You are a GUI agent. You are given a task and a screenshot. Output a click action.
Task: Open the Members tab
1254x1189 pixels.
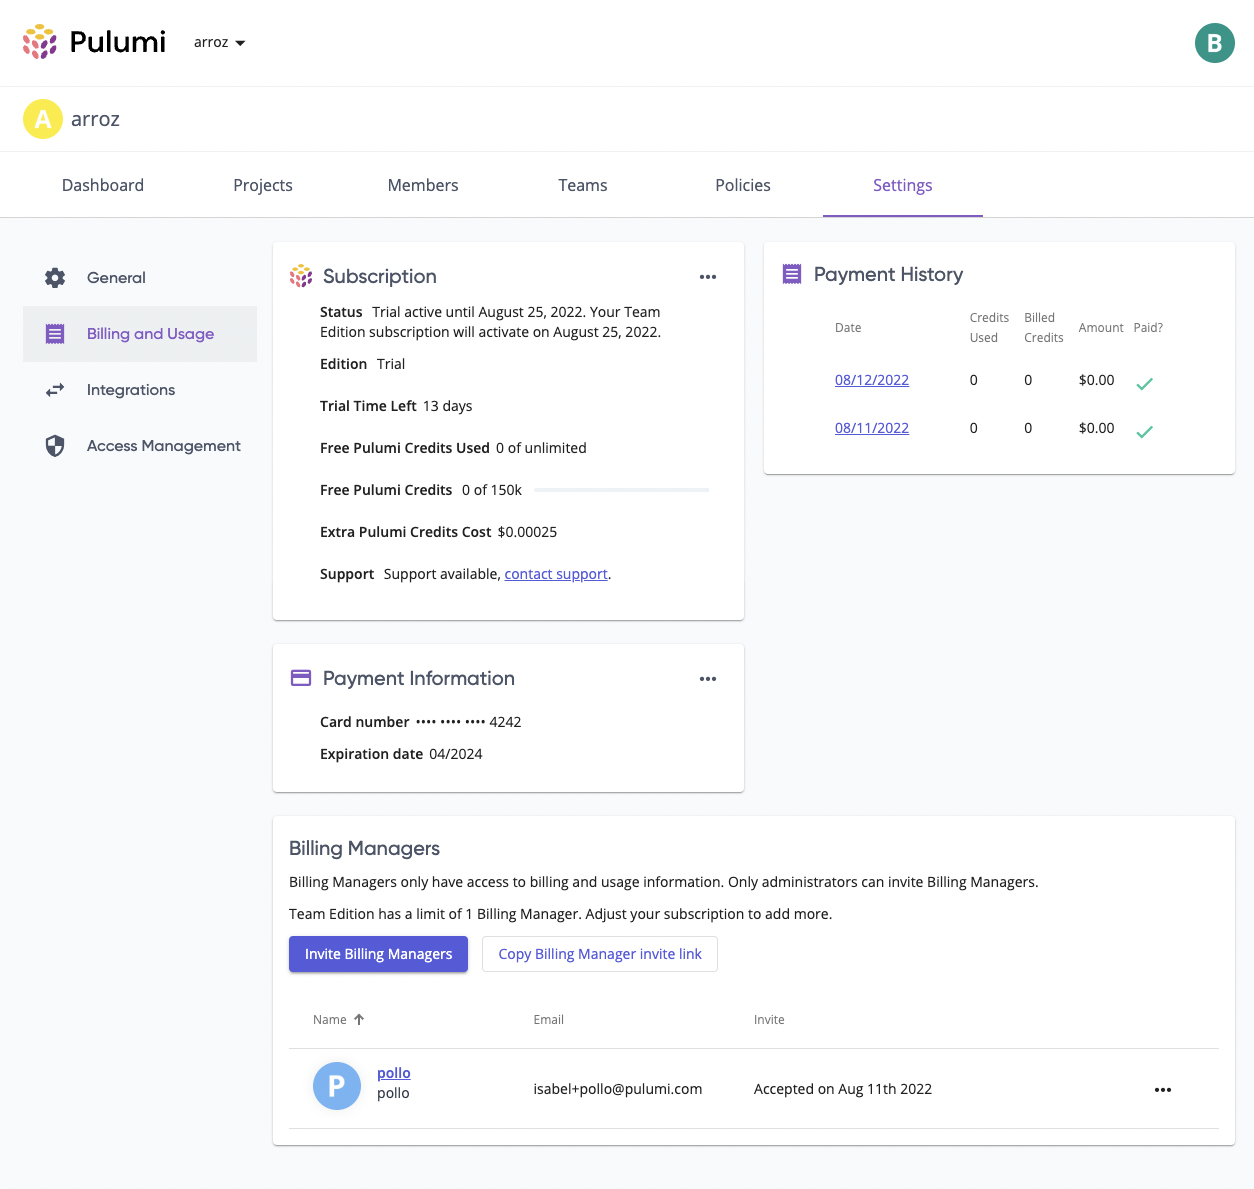tap(423, 185)
